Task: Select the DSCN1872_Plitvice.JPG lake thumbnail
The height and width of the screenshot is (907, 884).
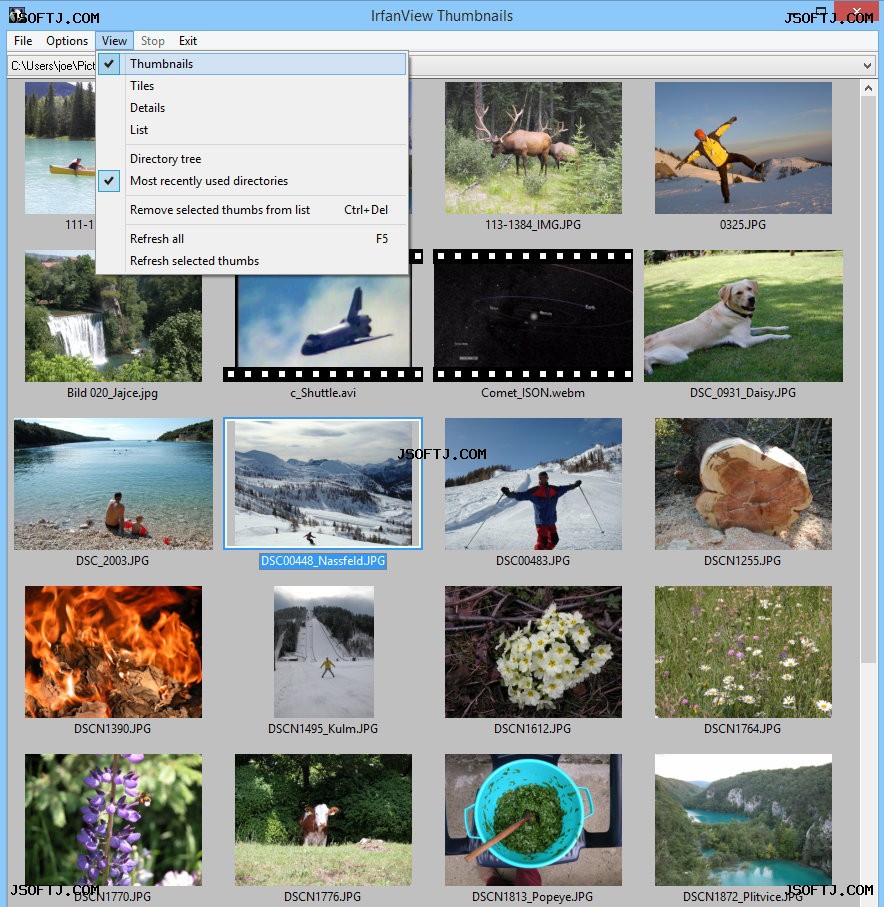Action: pos(743,820)
